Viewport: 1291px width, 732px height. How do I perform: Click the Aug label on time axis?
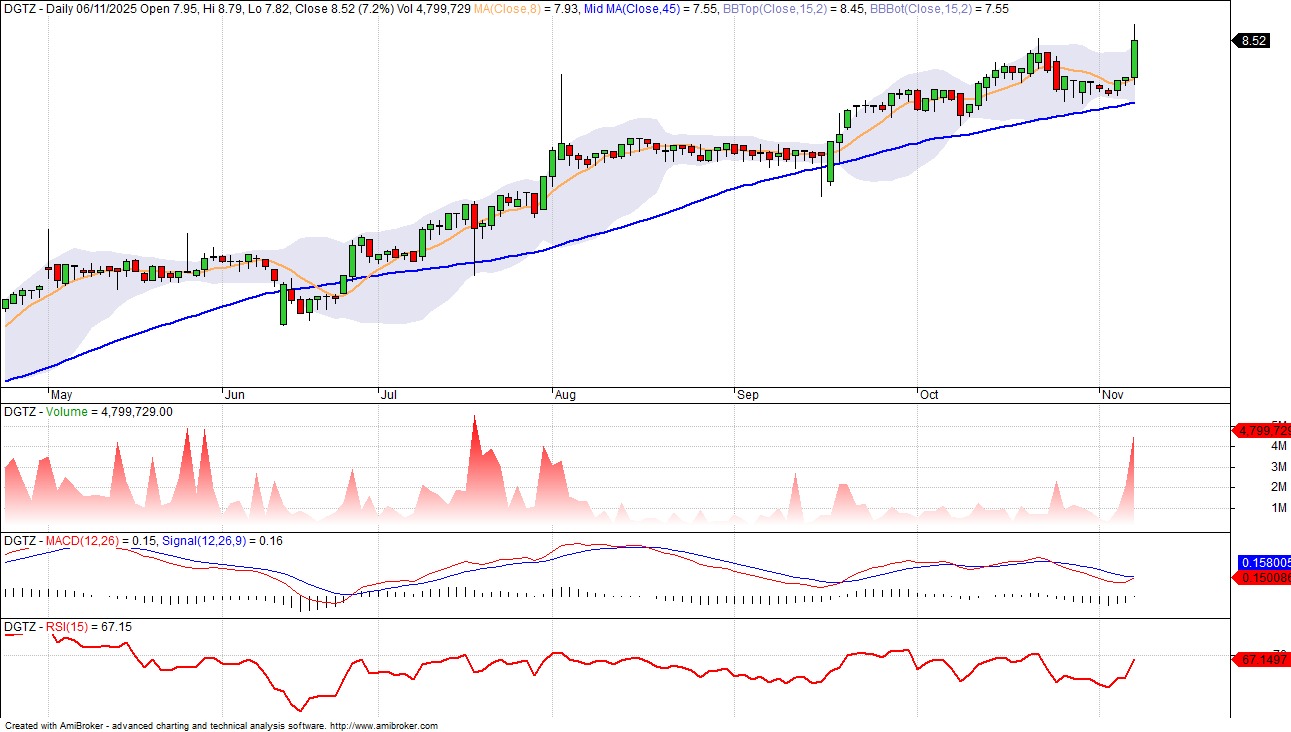pos(565,395)
